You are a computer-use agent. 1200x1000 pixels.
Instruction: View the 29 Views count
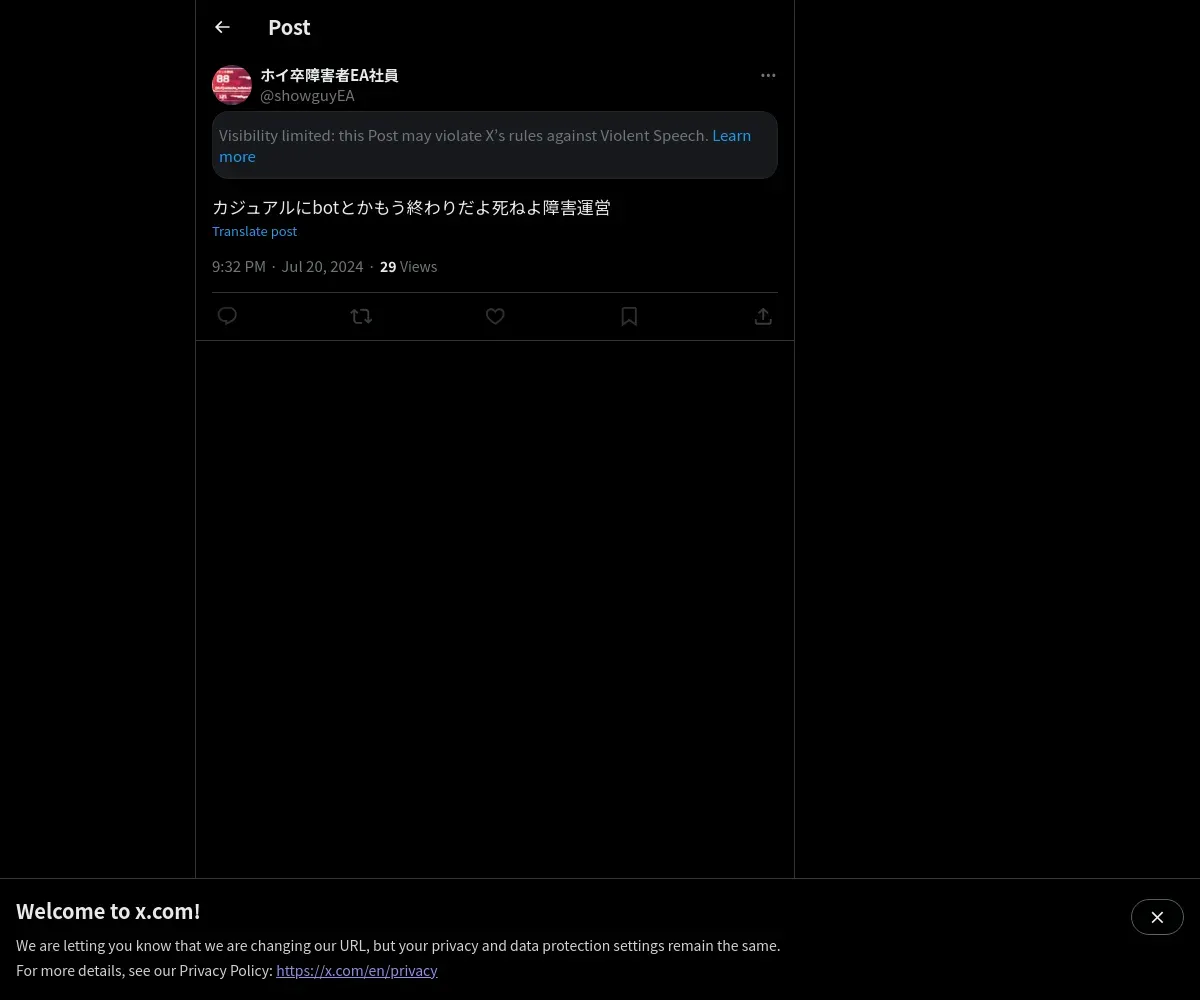coord(408,267)
